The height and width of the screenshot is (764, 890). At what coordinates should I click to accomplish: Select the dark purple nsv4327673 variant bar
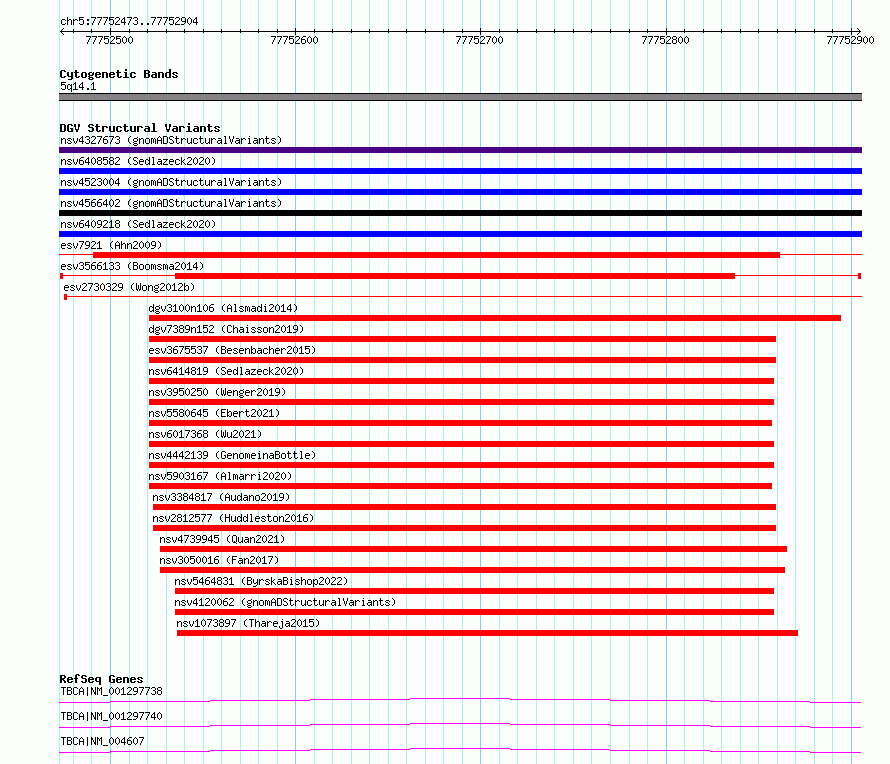[x=460, y=150]
